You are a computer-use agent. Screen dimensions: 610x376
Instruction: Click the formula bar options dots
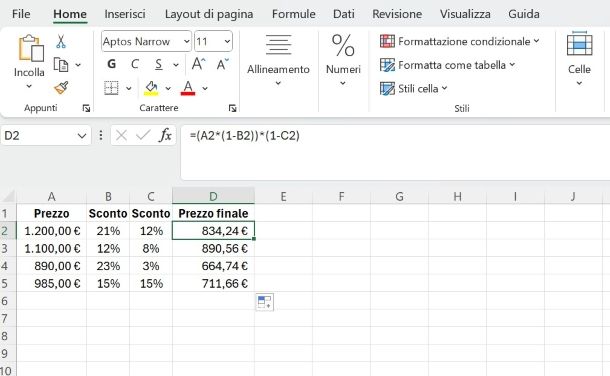click(x=101, y=135)
